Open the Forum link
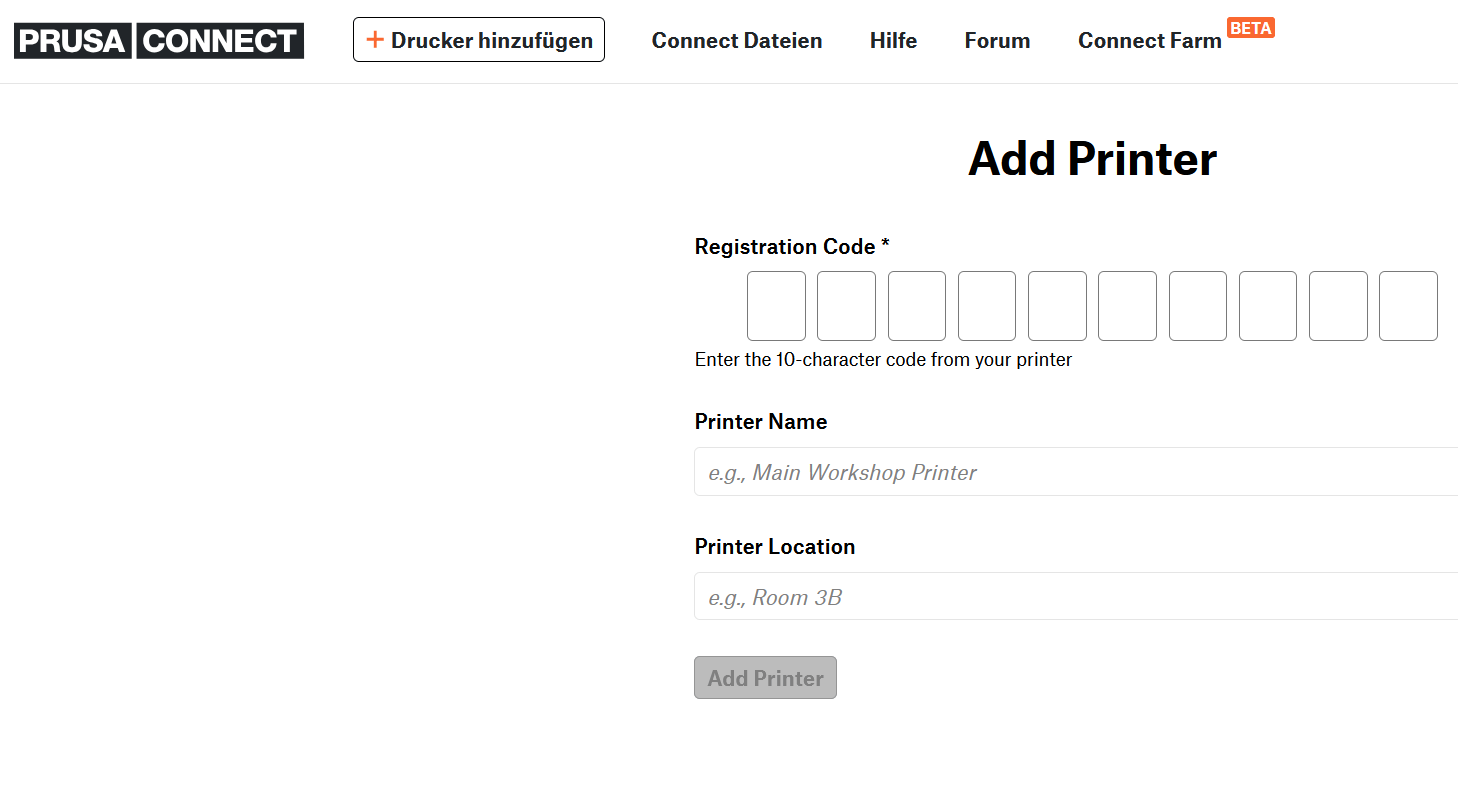 [997, 41]
